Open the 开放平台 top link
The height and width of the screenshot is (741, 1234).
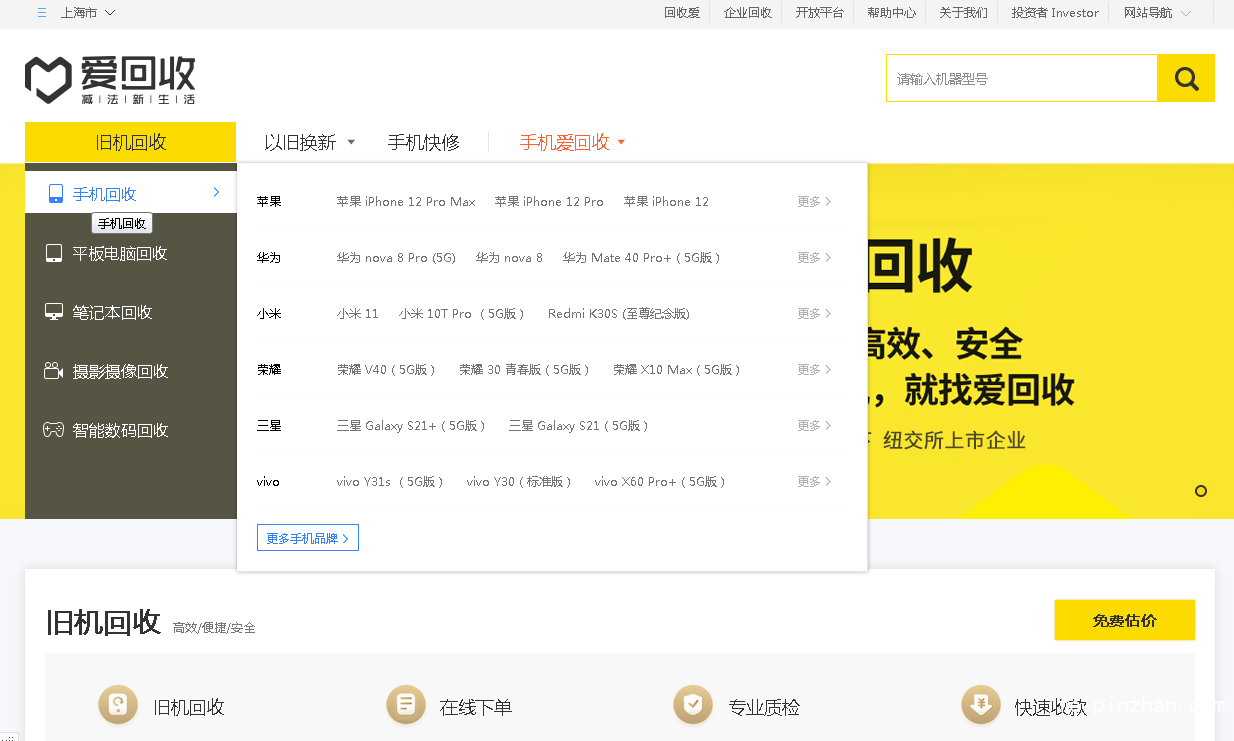[x=819, y=13]
